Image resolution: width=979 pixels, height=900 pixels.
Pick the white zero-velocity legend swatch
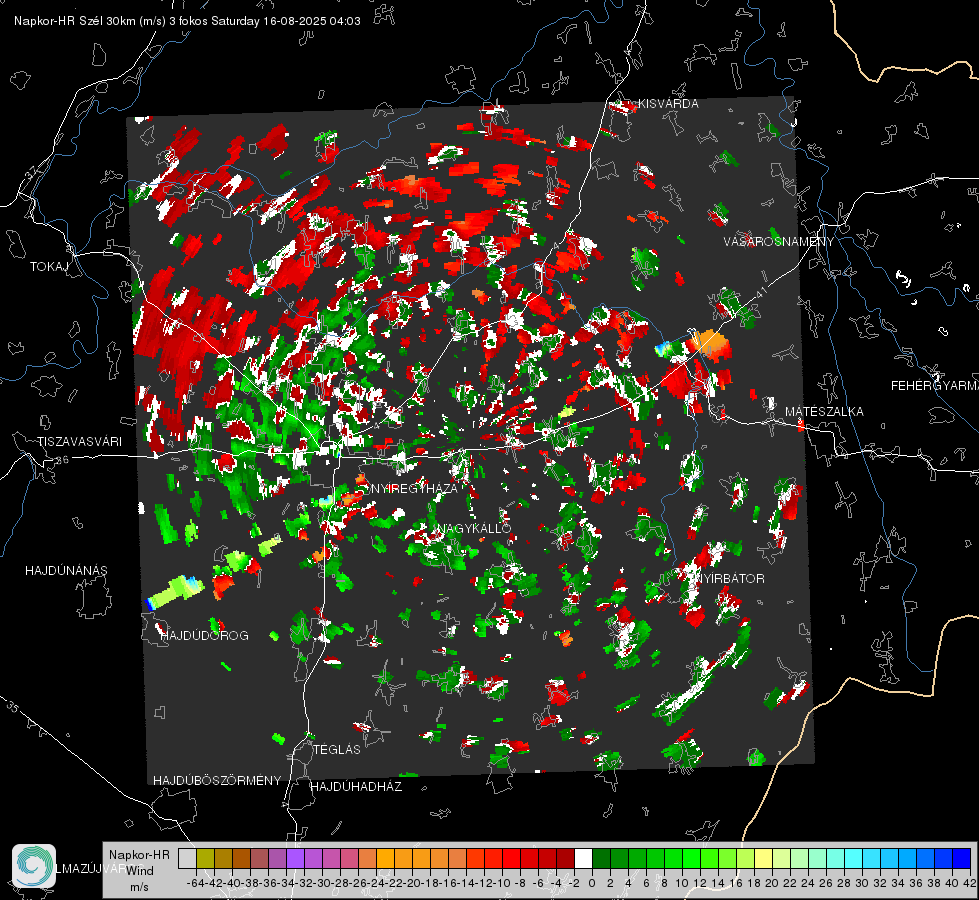583,859
